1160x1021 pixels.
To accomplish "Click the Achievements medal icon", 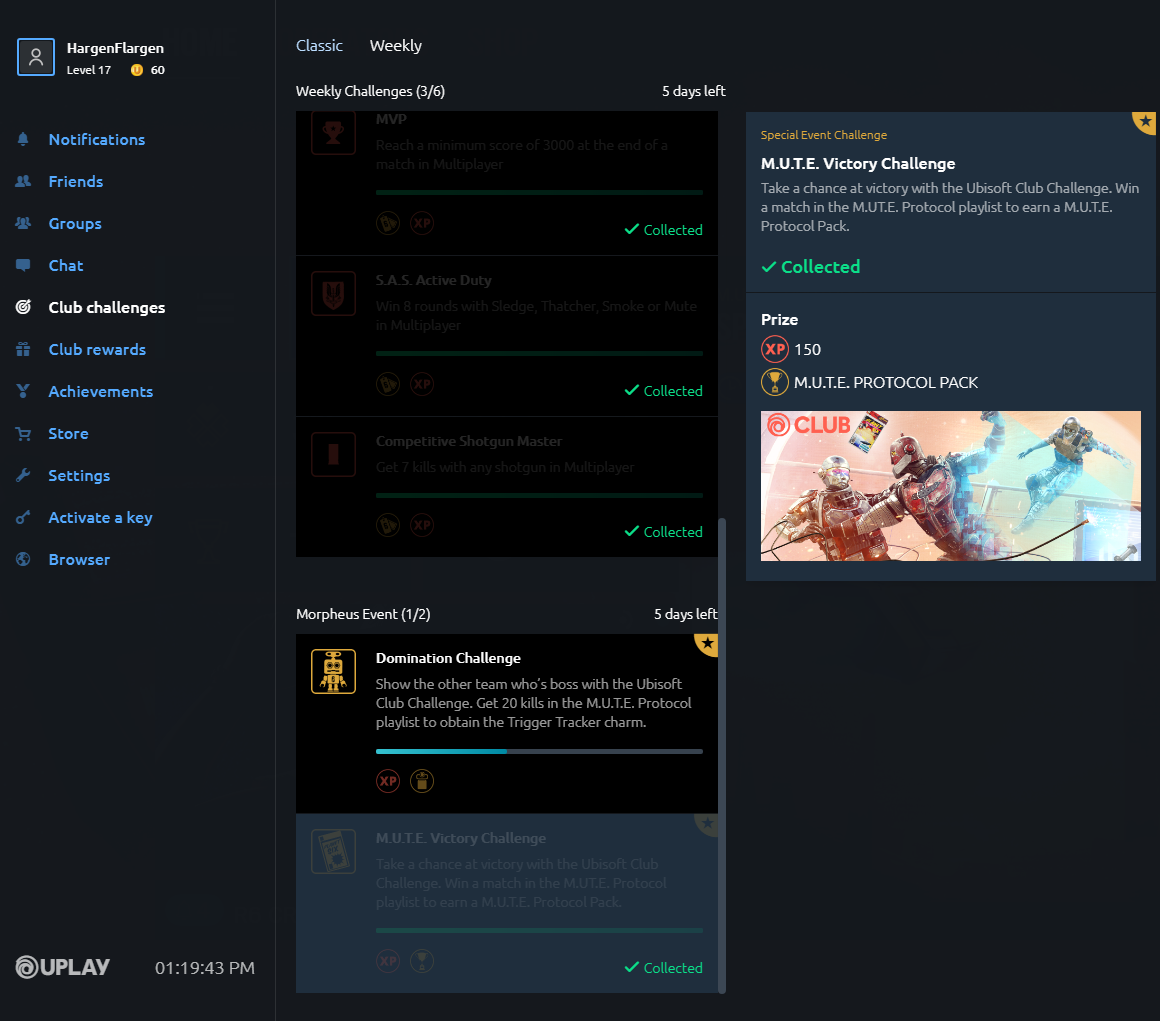I will point(23,391).
